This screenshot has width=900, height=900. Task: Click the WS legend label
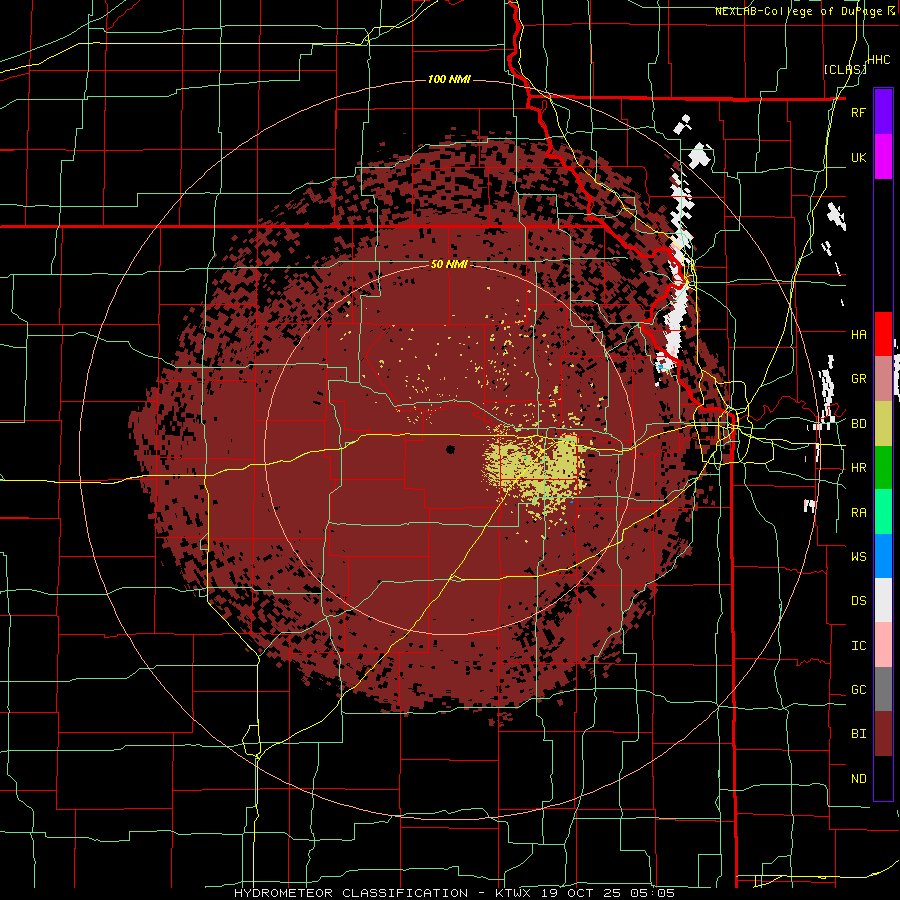coord(858,557)
